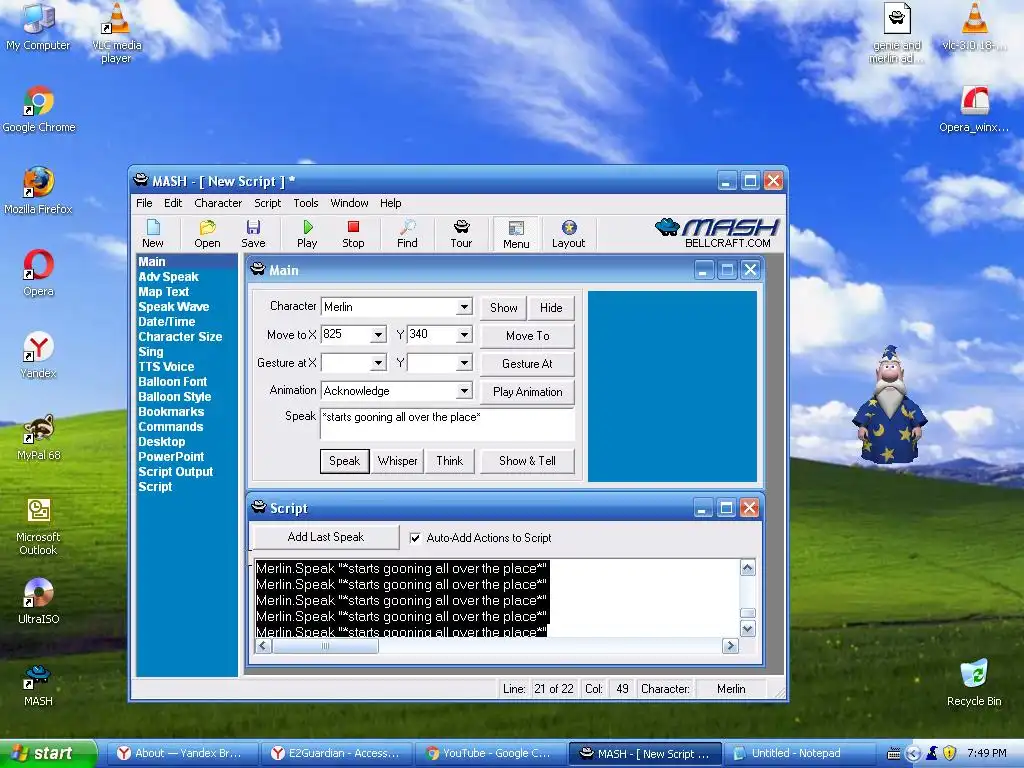
Task: Select the Google Chrome desktop shortcut
Action: [x=39, y=110]
